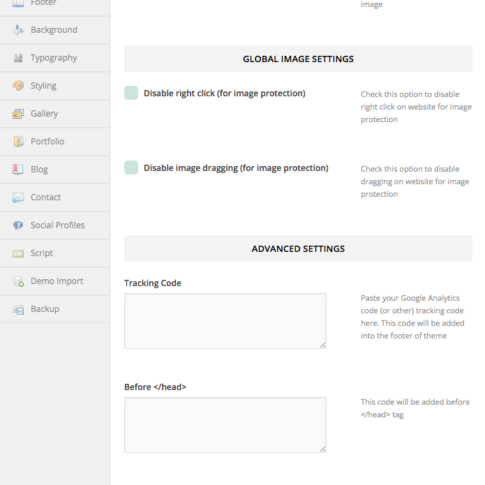Viewport: 485px width, 485px height.
Task: Toggle Disable image dragging checkbox
Action: point(131,168)
